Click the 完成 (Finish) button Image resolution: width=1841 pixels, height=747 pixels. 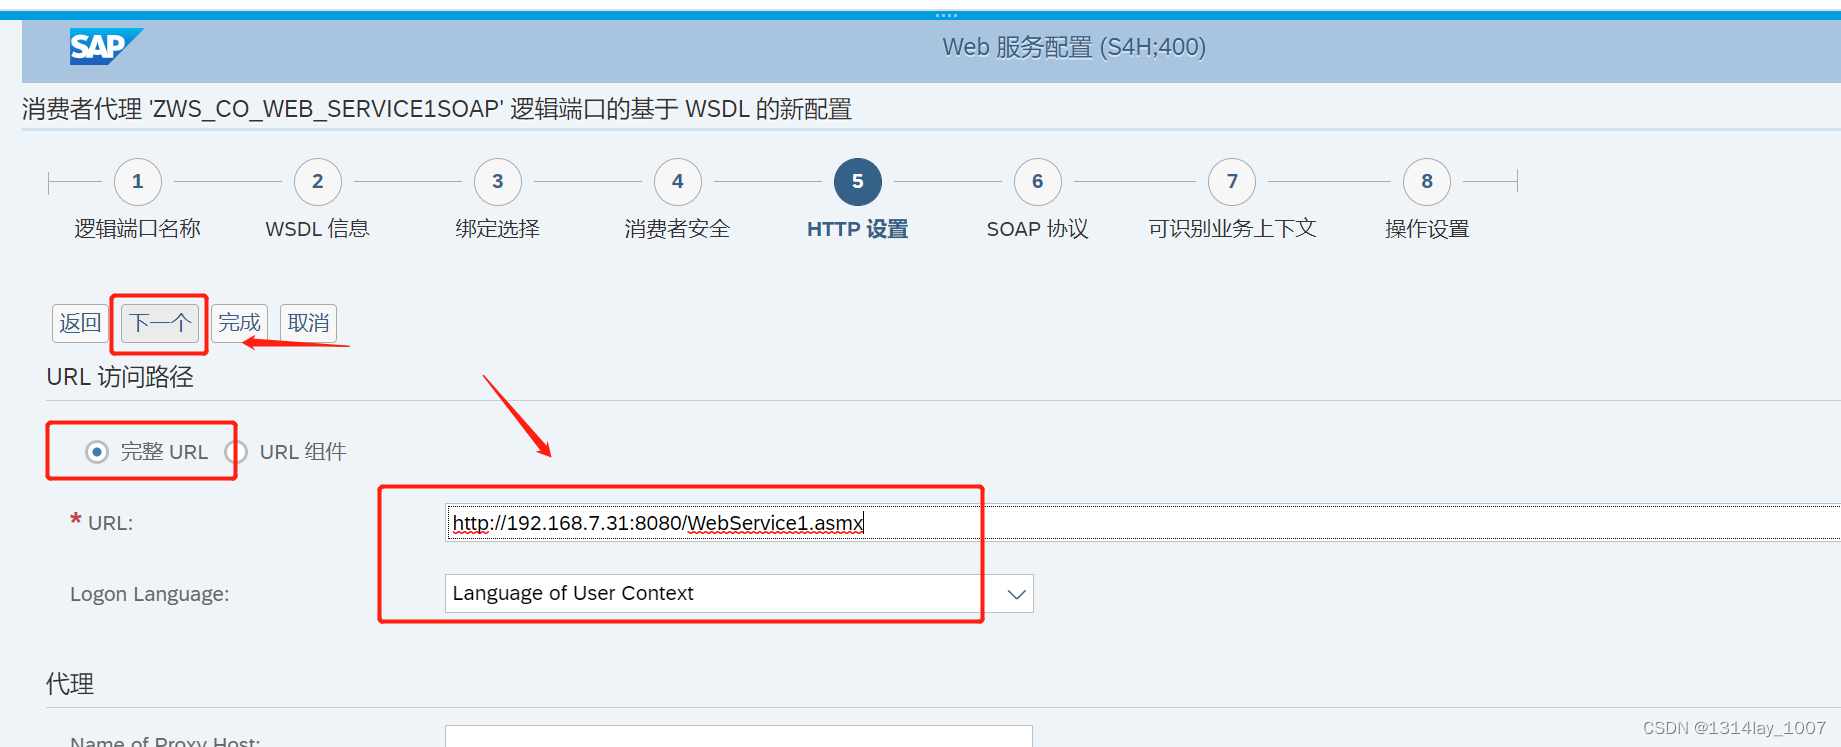pos(240,323)
